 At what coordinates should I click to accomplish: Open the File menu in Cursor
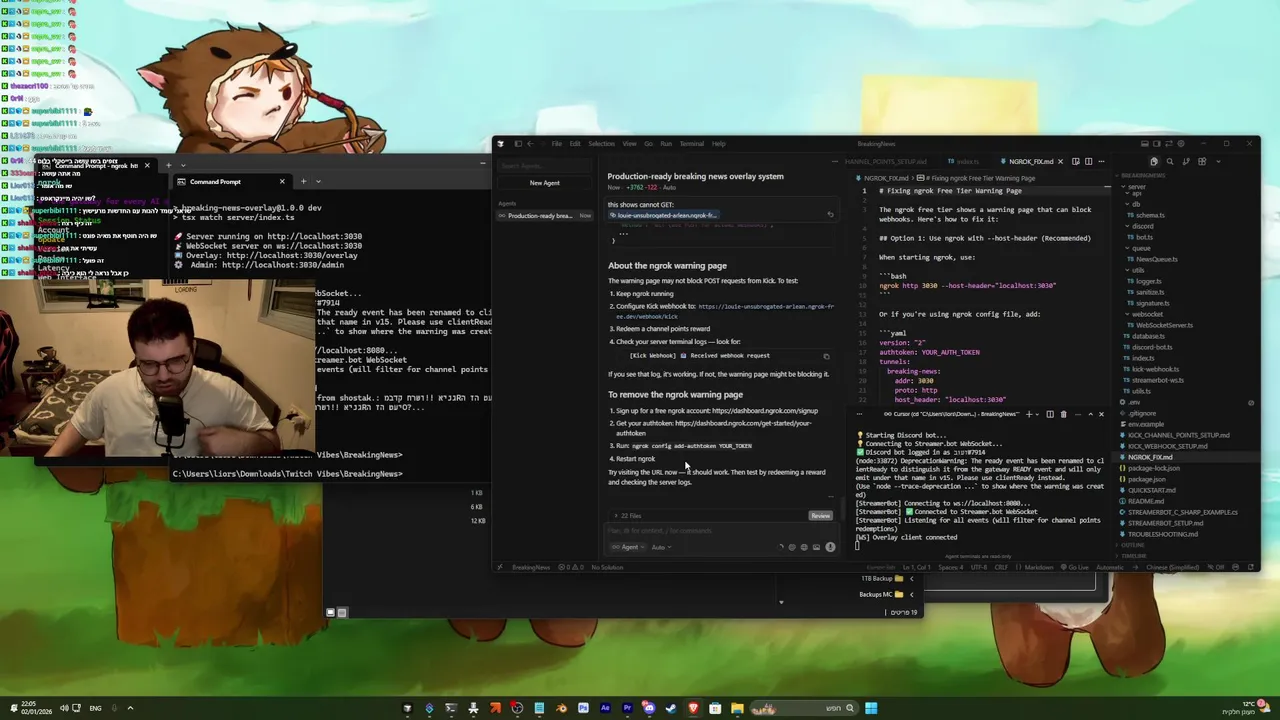[x=556, y=143]
